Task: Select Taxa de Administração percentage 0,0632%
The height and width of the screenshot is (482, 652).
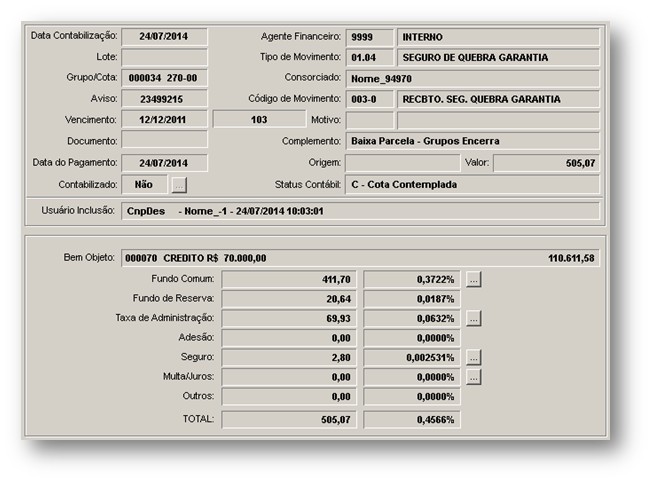Action: 412,319
